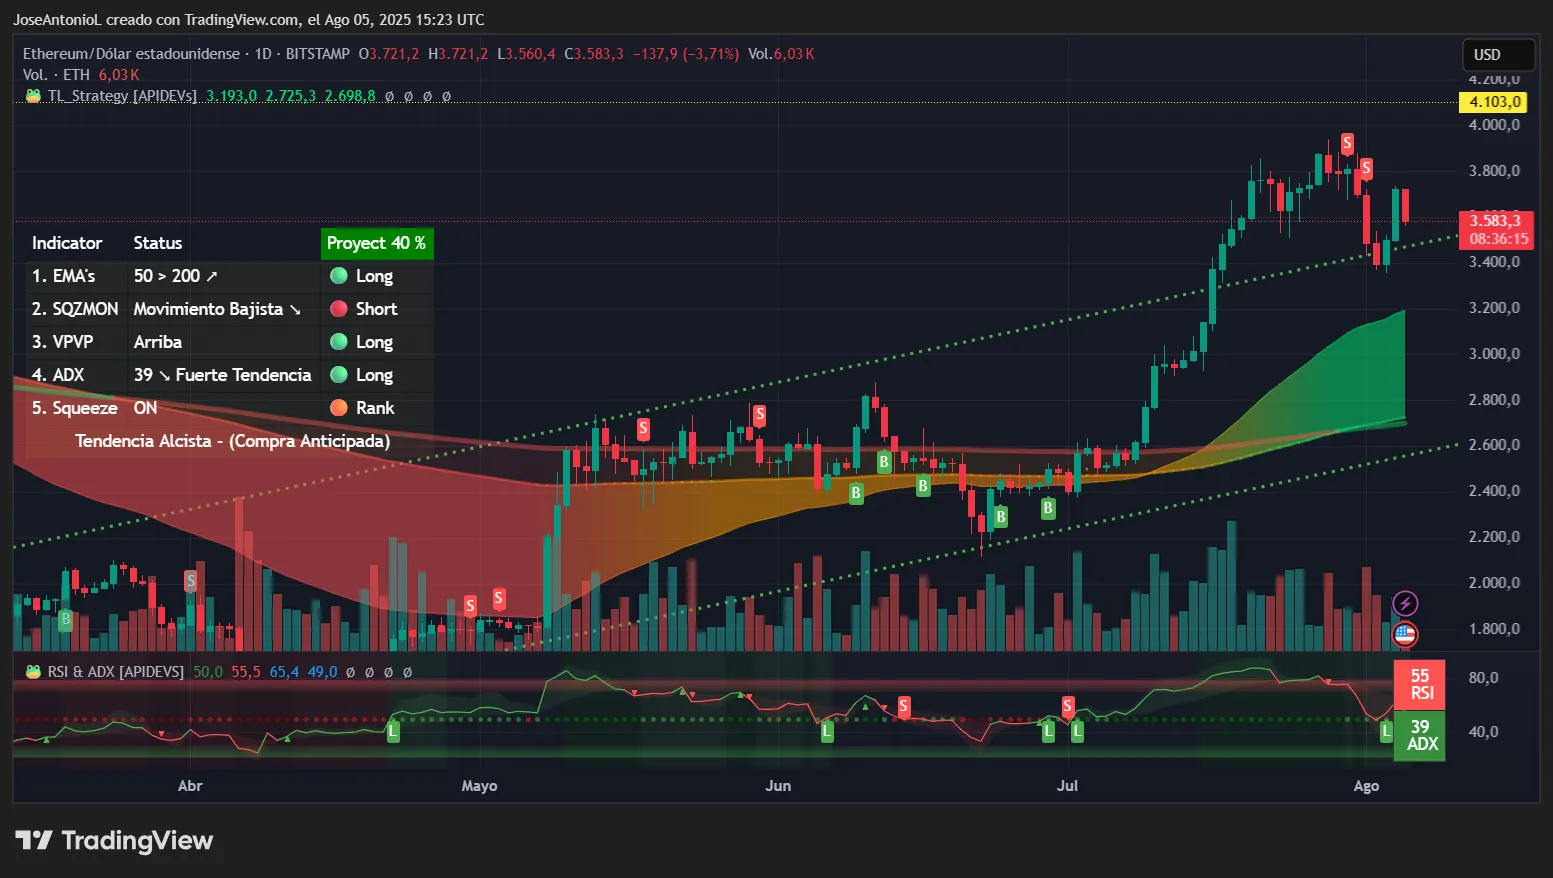Toggle the red Short status dot for SQZMON
1553x878 pixels.
point(339,308)
